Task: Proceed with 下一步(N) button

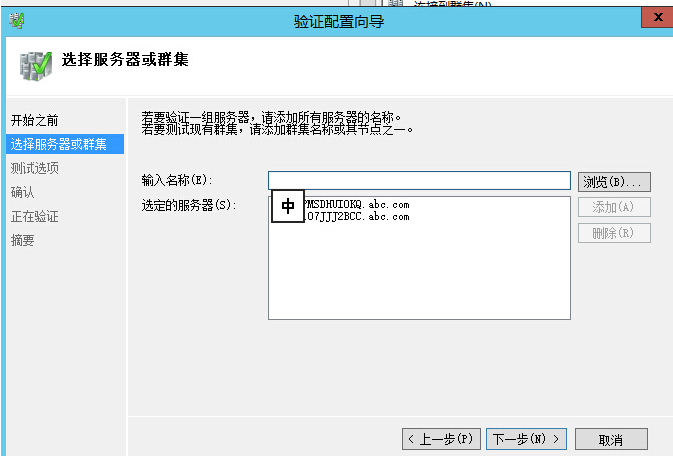Action: pyautogui.click(x=526, y=439)
